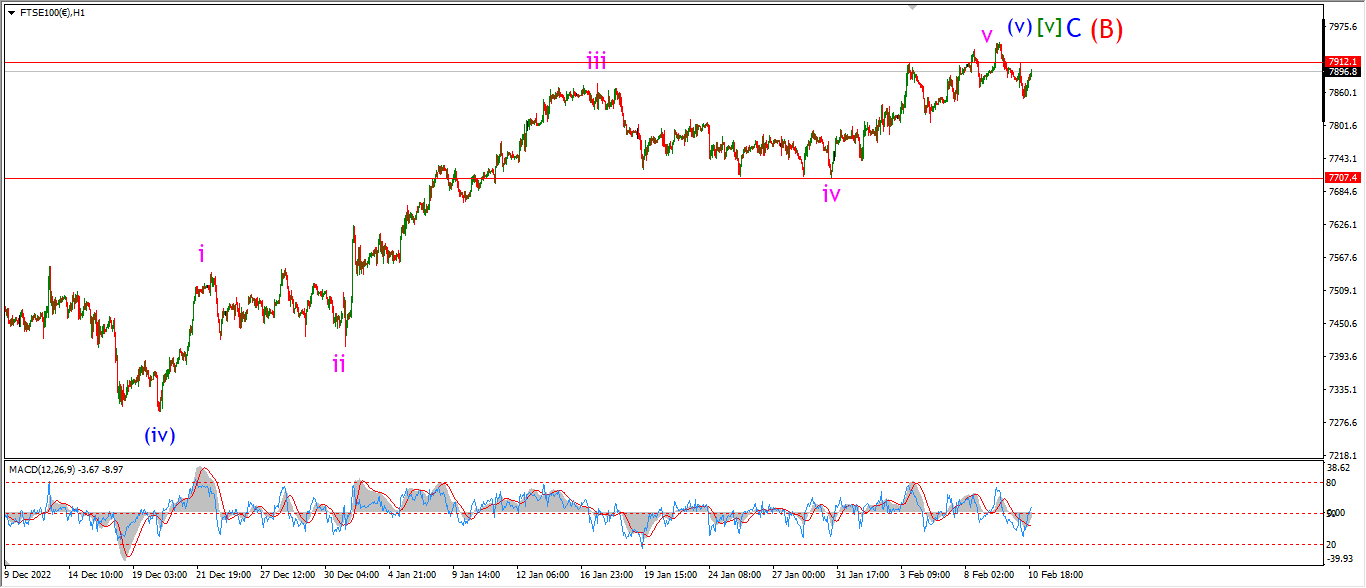Select the gray chart shift triangle marker

tap(912, 6)
